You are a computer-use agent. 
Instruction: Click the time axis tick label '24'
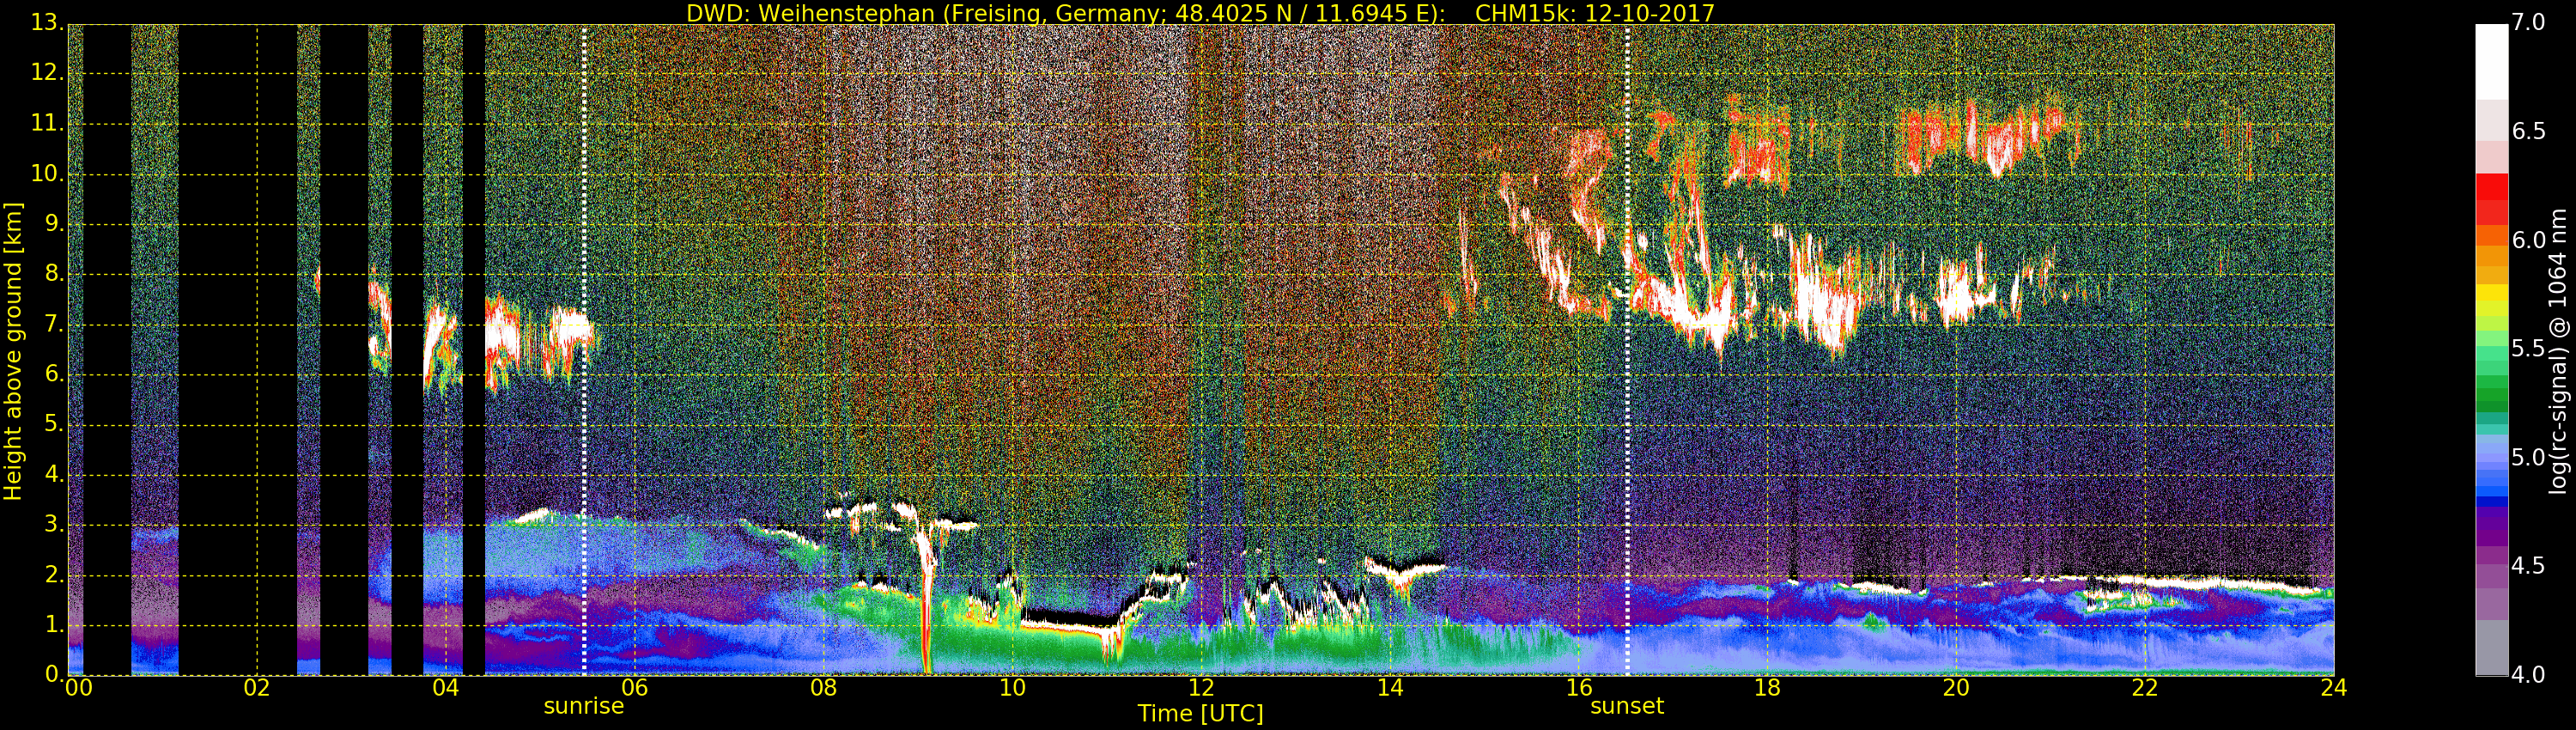click(2333, 688)
